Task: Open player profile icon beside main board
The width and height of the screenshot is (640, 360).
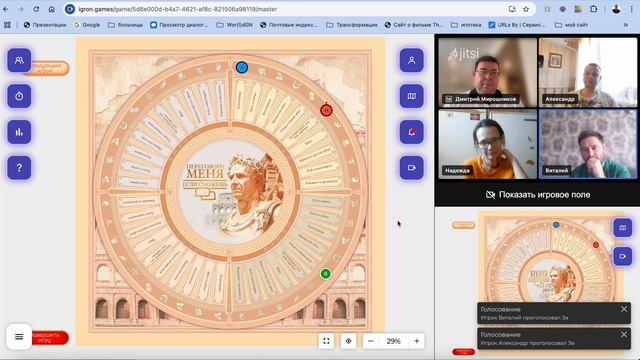Action: coord(411,60)
